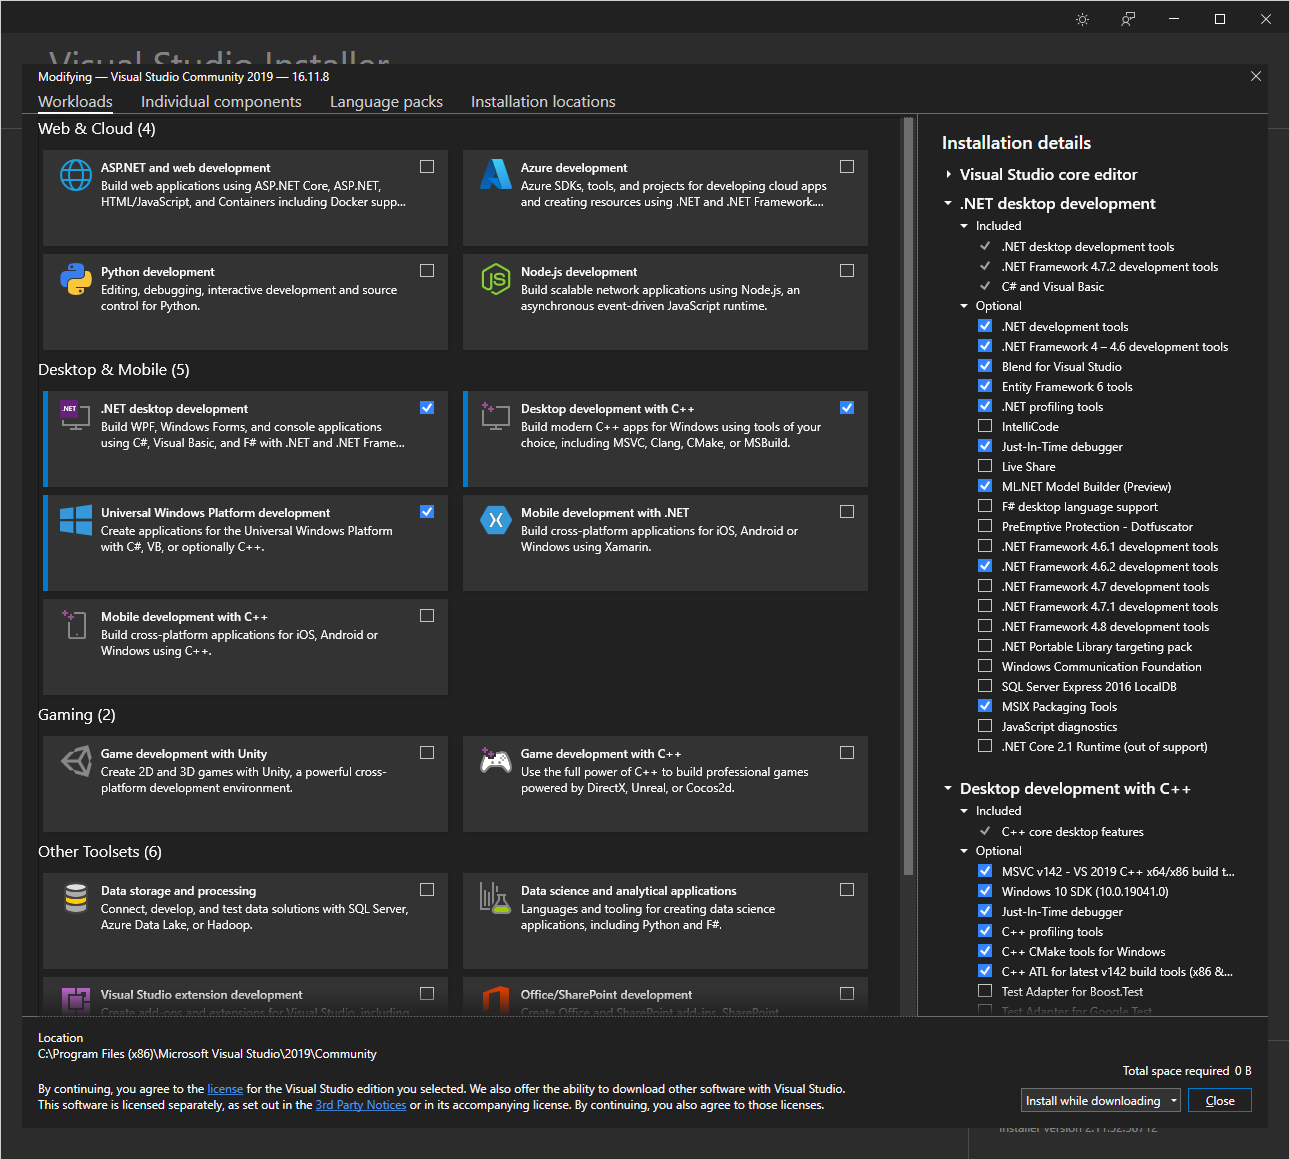Maximize the Visual Studio Installer window

(x=1220, y=19)
